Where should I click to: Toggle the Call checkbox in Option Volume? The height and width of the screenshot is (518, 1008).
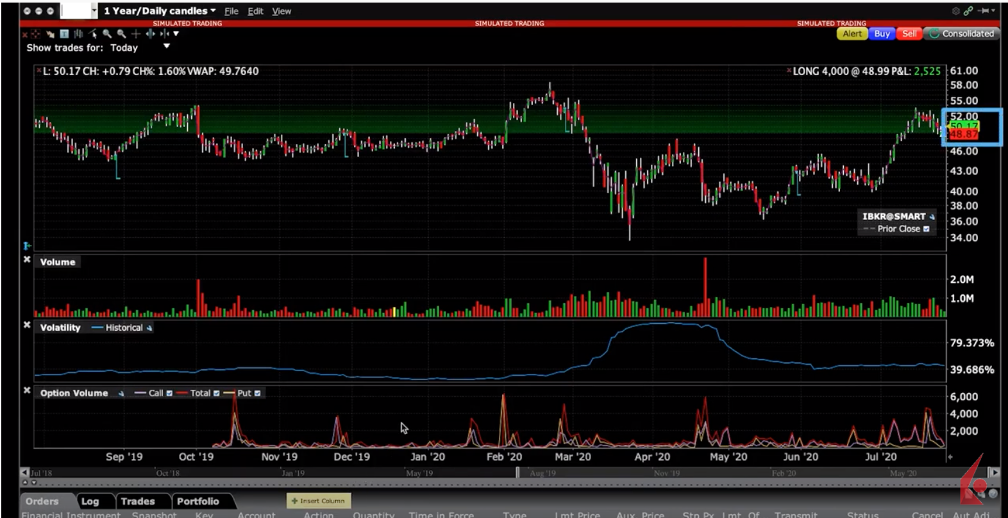click(169, 394)
